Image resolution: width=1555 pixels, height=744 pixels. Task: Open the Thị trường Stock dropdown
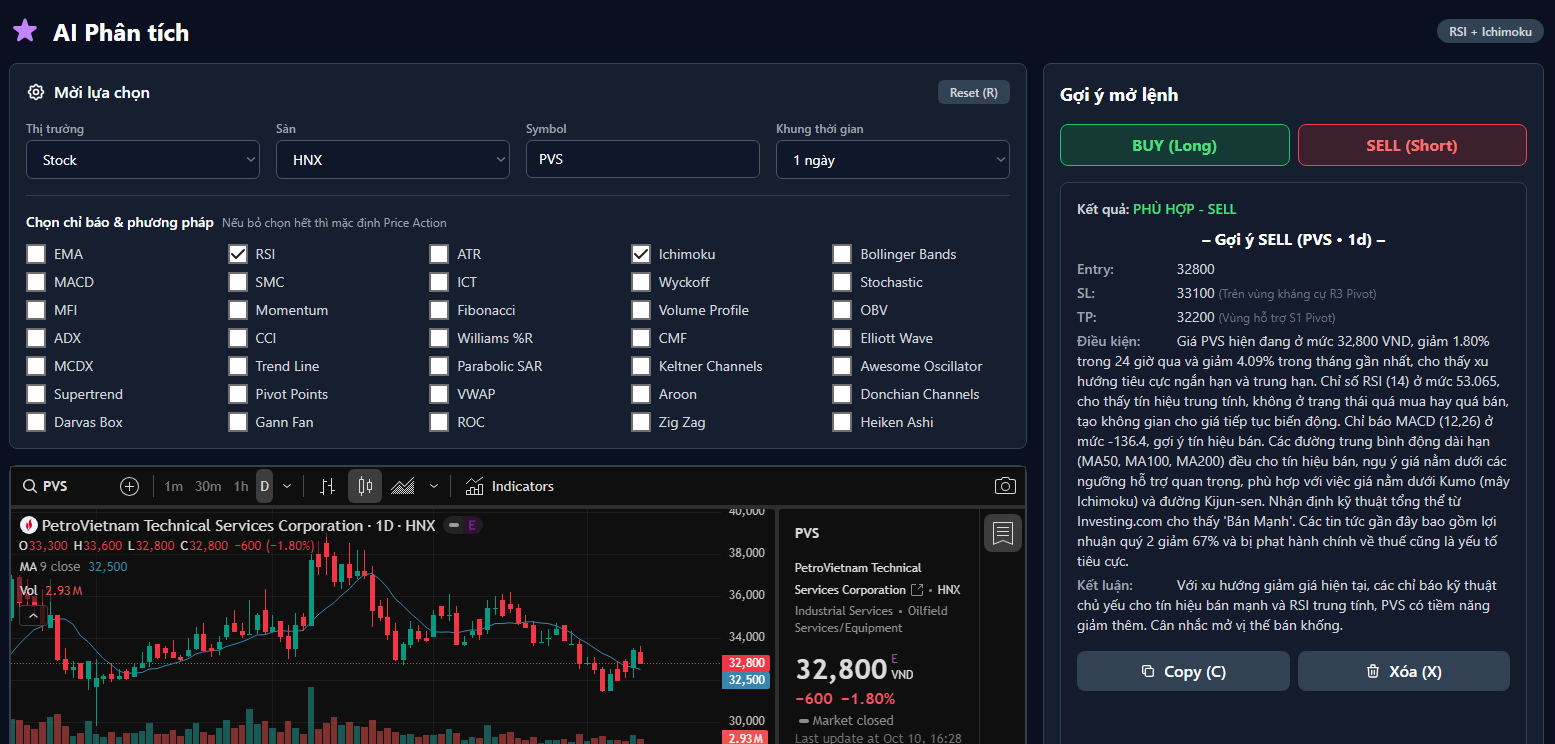(143, 160)
